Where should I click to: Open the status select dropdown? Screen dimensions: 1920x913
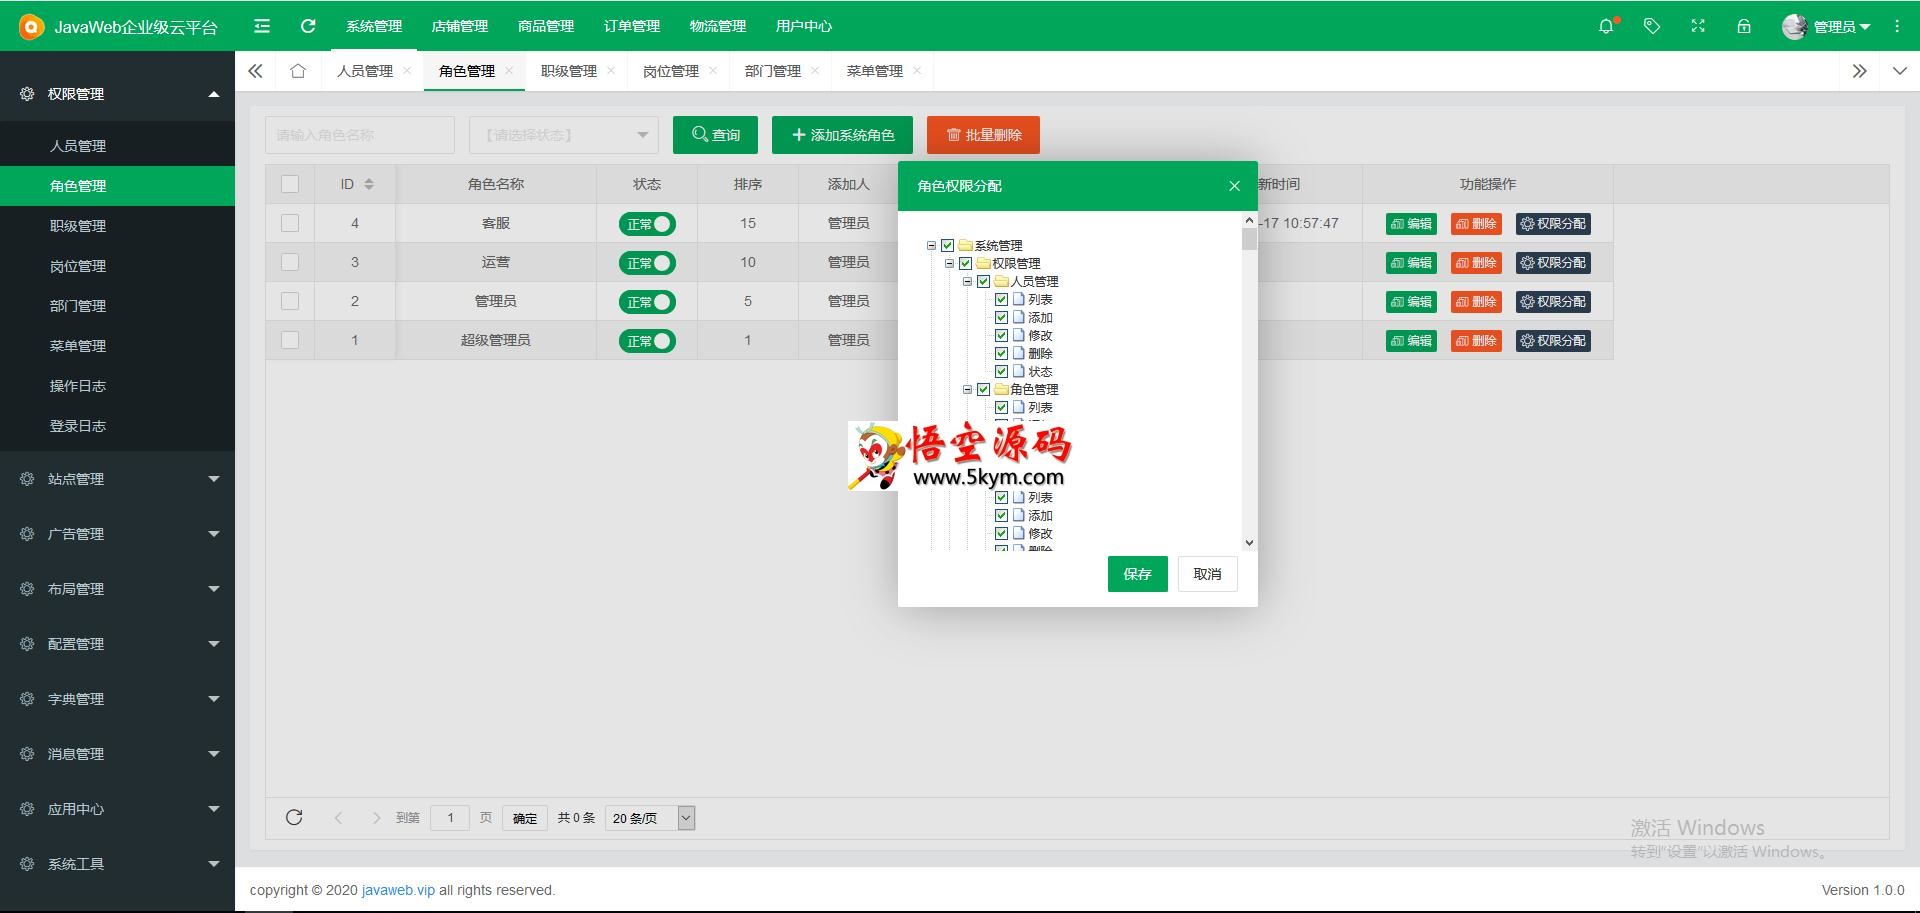(564, 135)
